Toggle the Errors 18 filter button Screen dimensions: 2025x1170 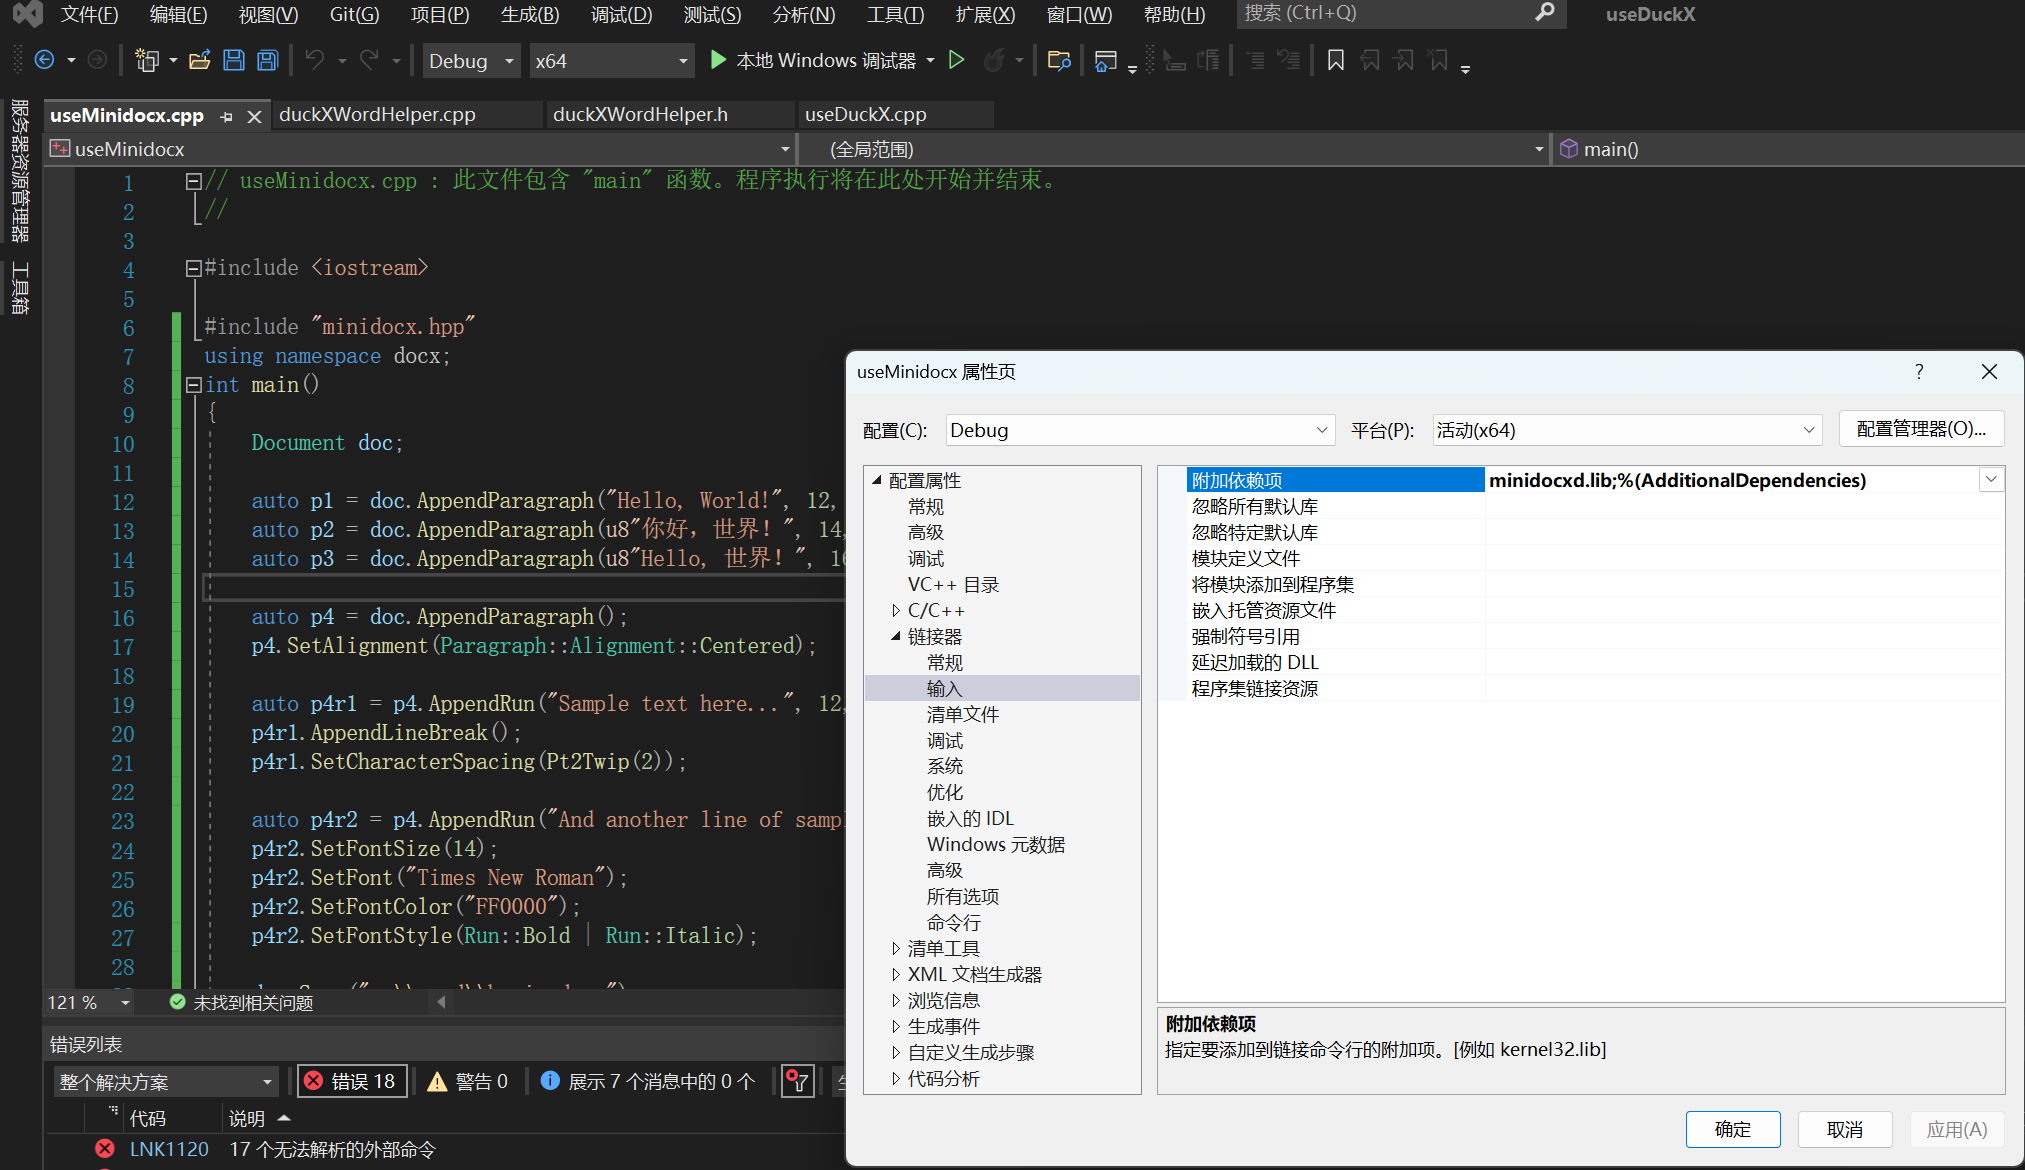point(351,1081)
